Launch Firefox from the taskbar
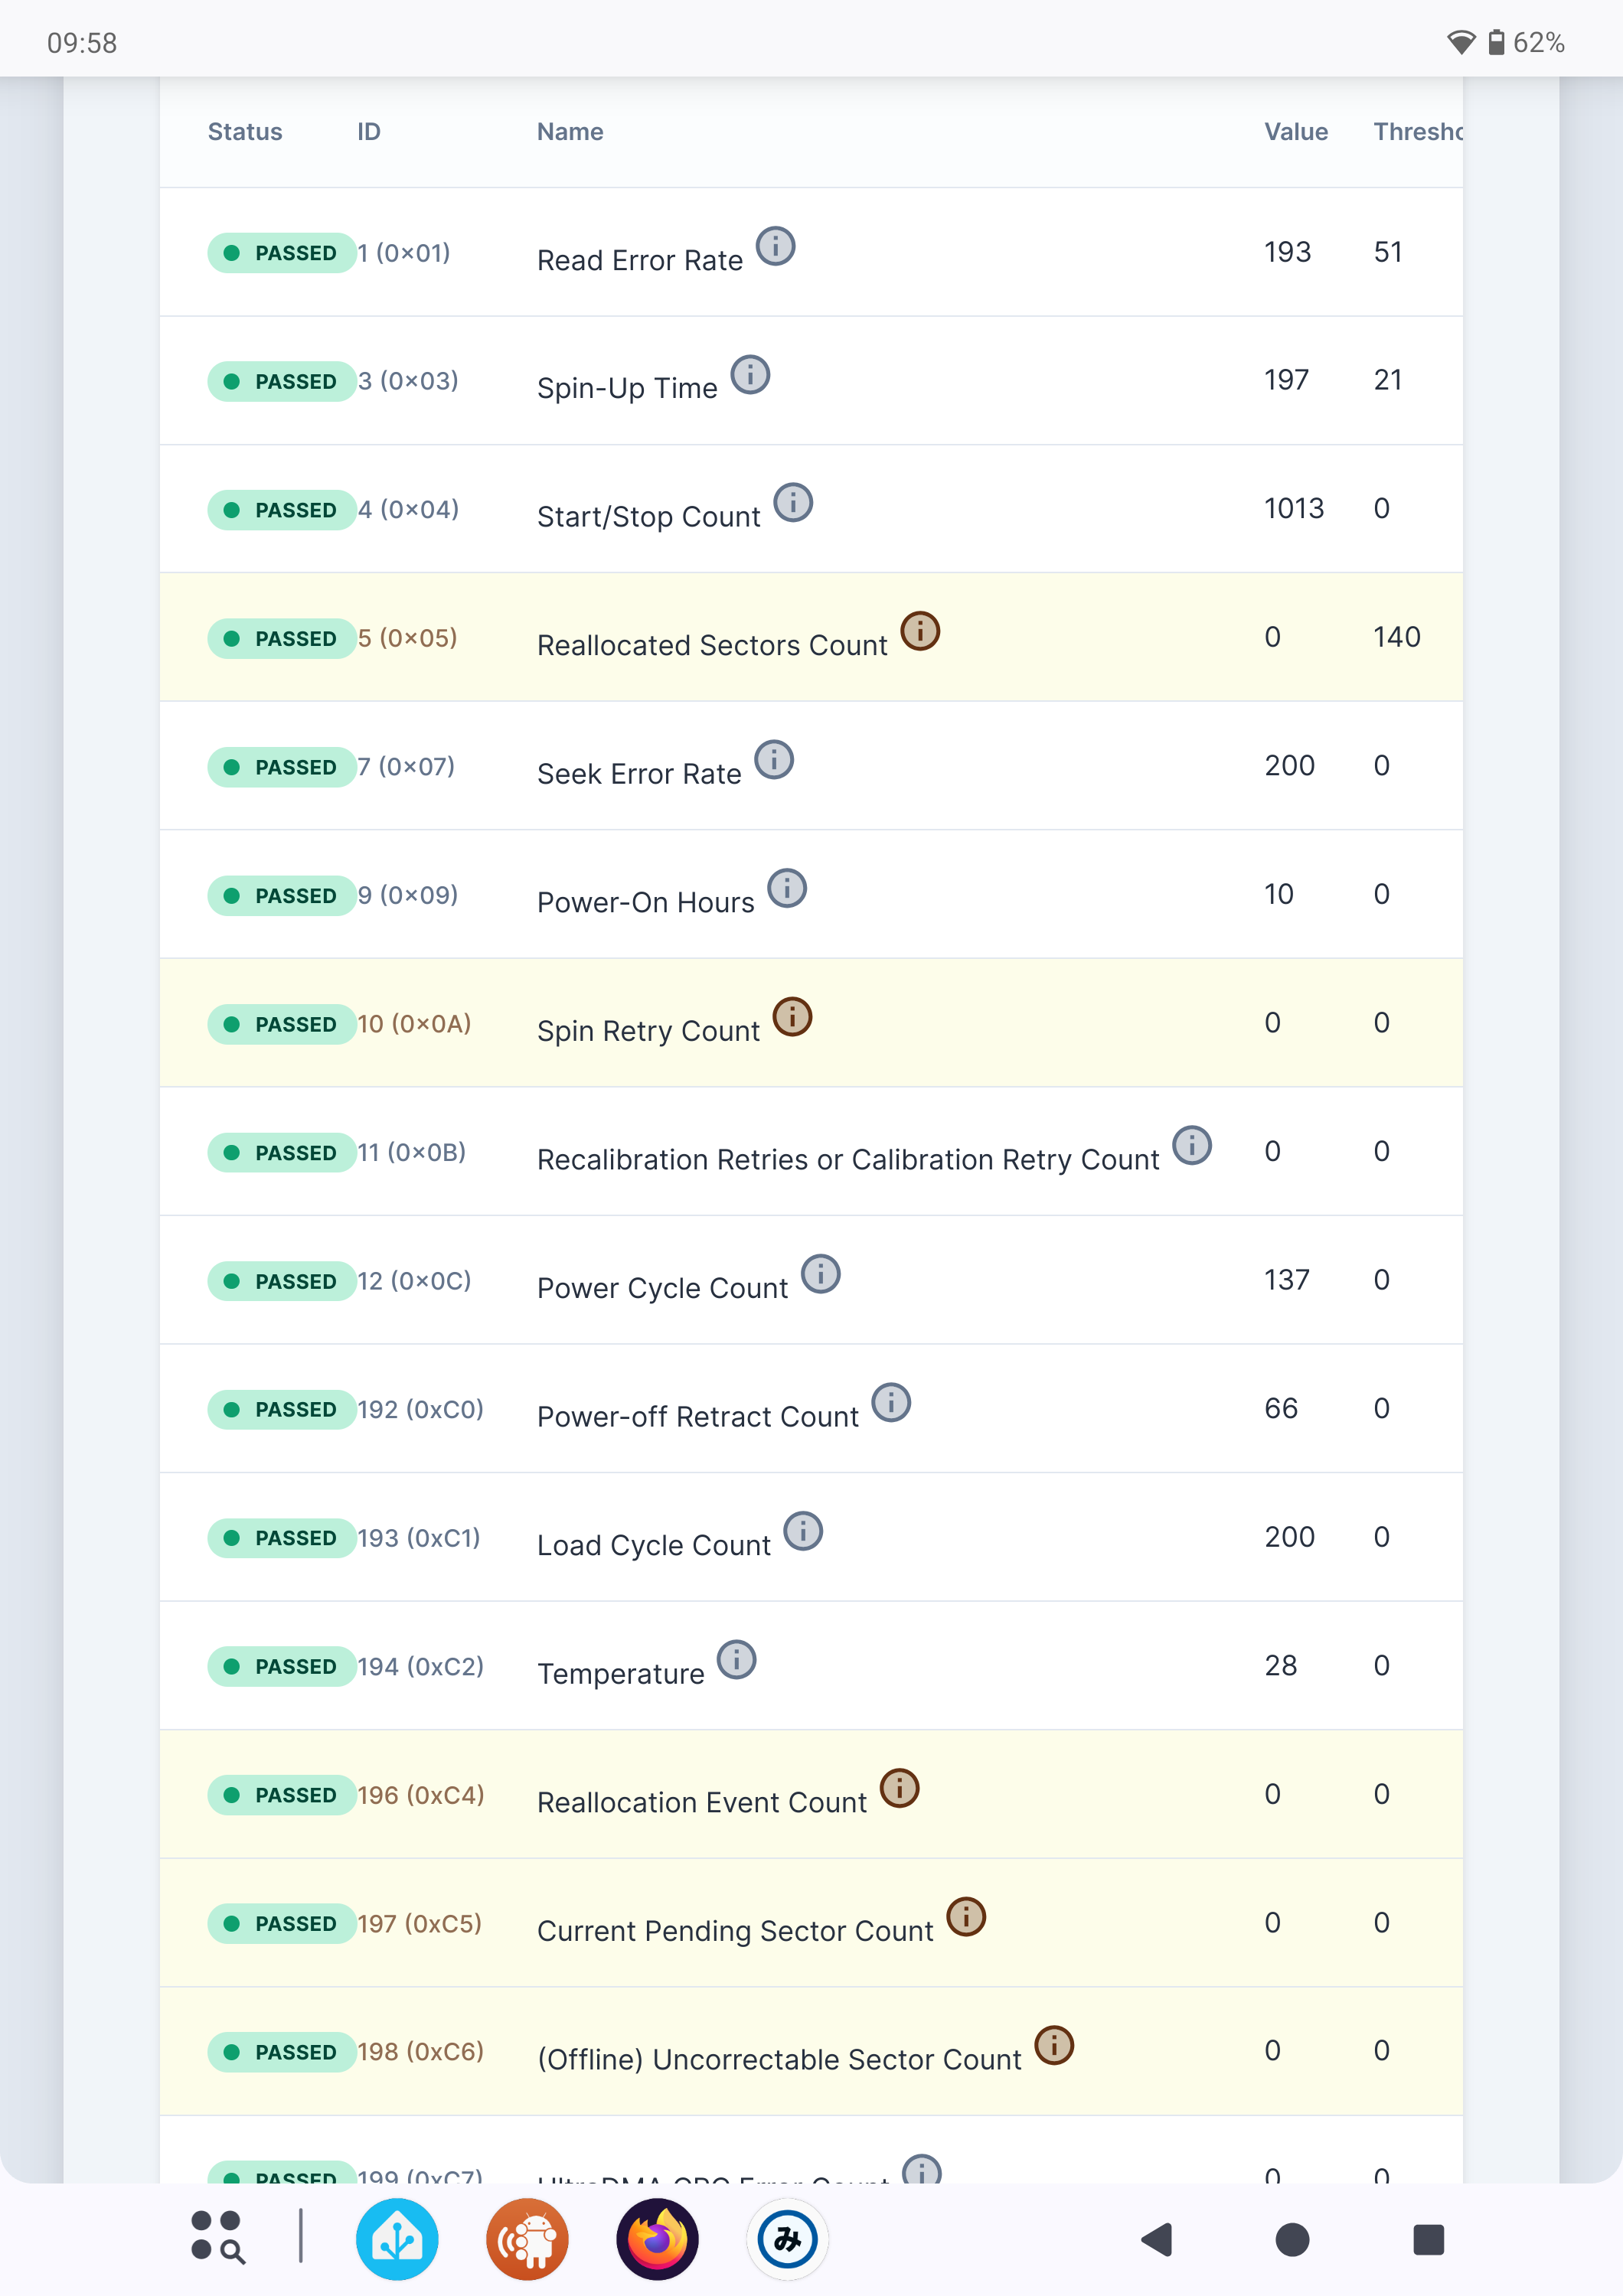Viewport: 1623px width, 2296px height. pyautogui.click(x=657, y=2240)
